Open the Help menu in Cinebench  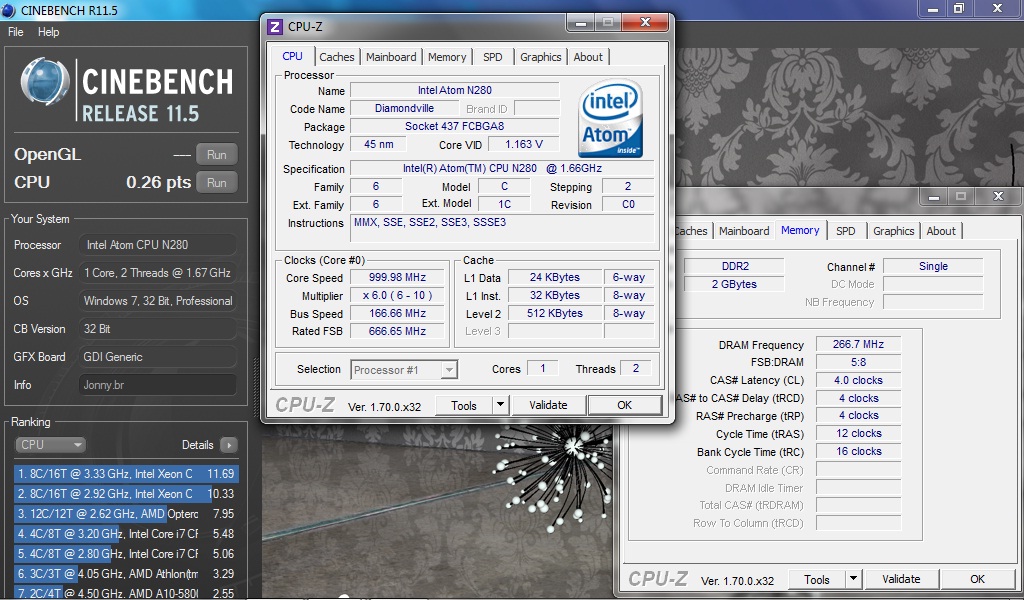pos(48,31)
